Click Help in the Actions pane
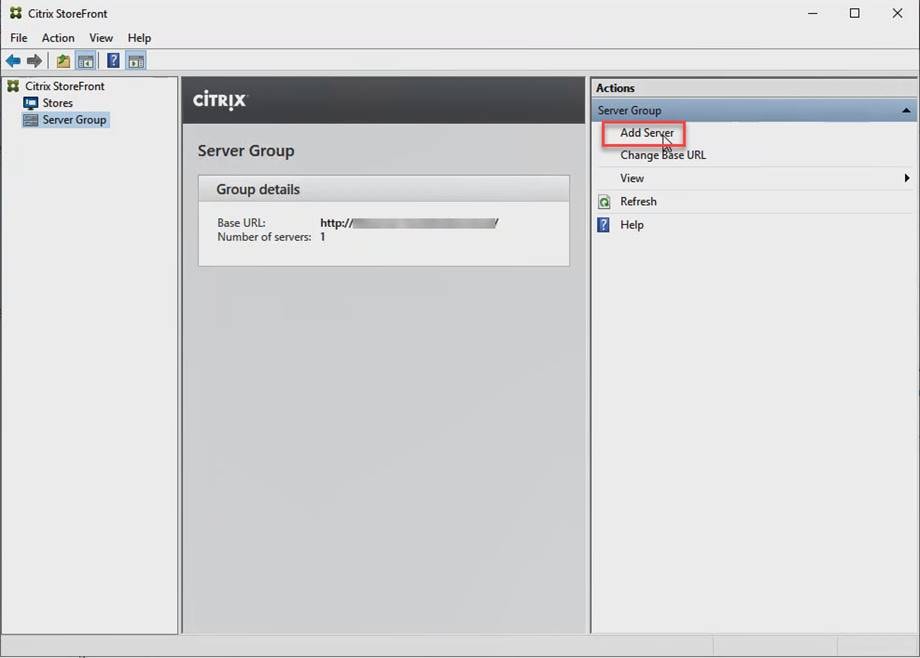The height and width of the screenshot is (658, 920). coord(632,225)
